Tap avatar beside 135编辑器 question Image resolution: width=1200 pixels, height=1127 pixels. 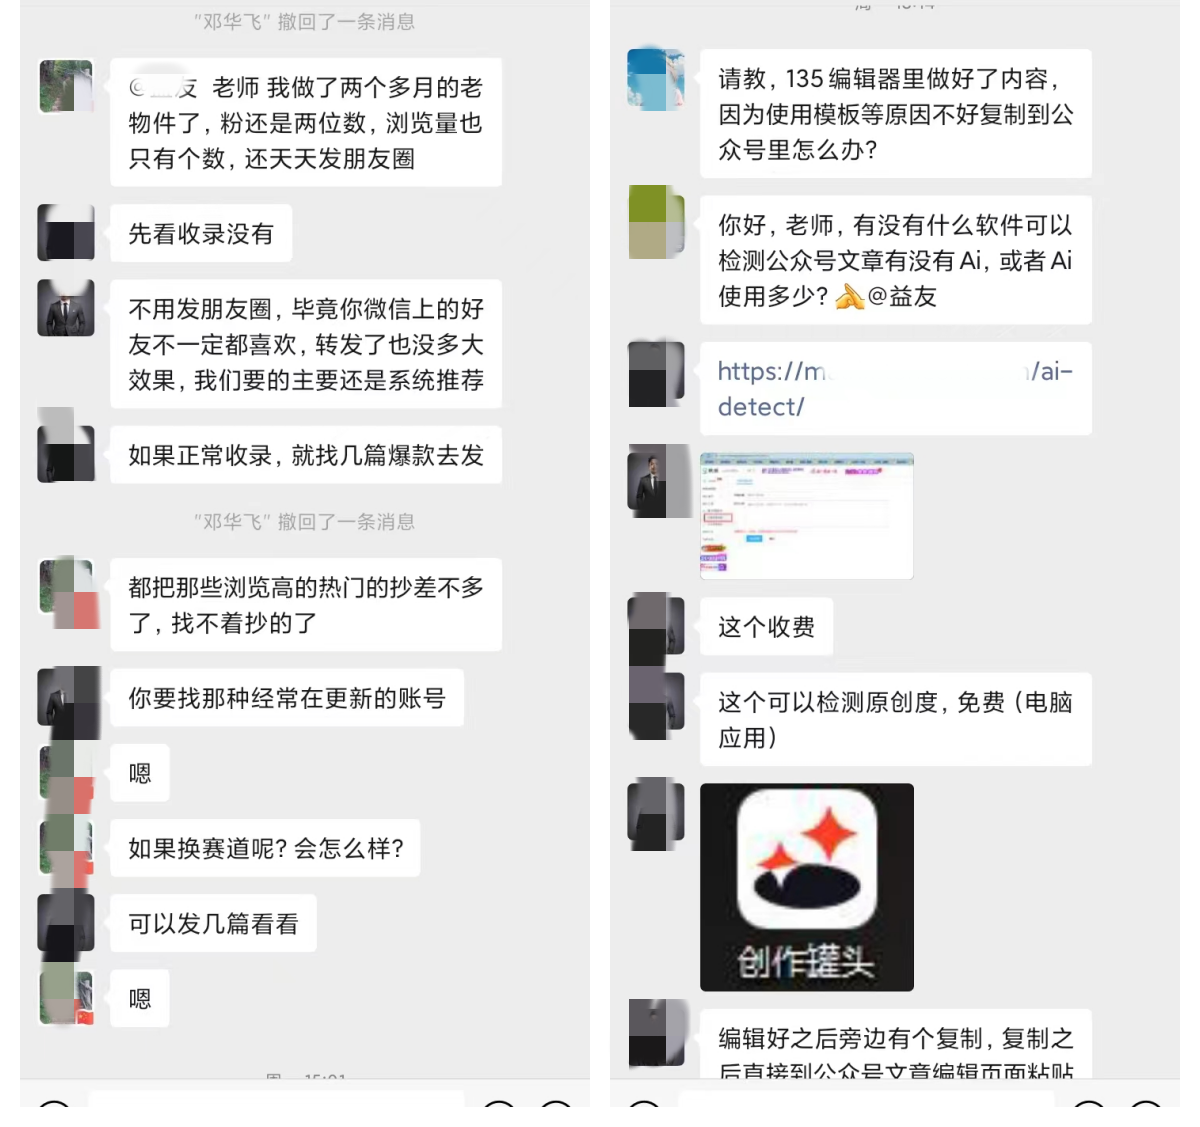[656, 78]
